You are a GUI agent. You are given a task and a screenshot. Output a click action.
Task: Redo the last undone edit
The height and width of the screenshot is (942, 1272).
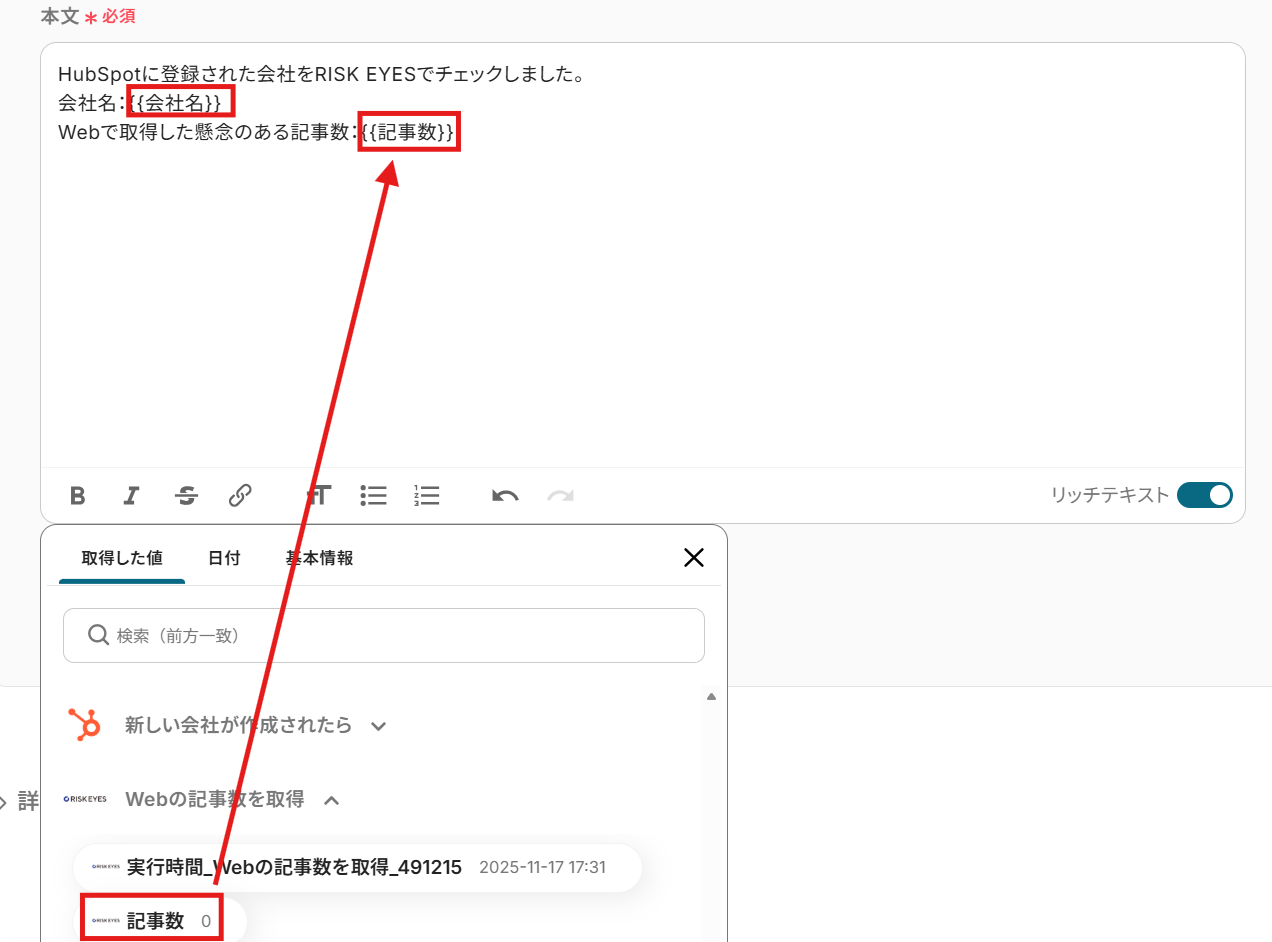(560, 495)
